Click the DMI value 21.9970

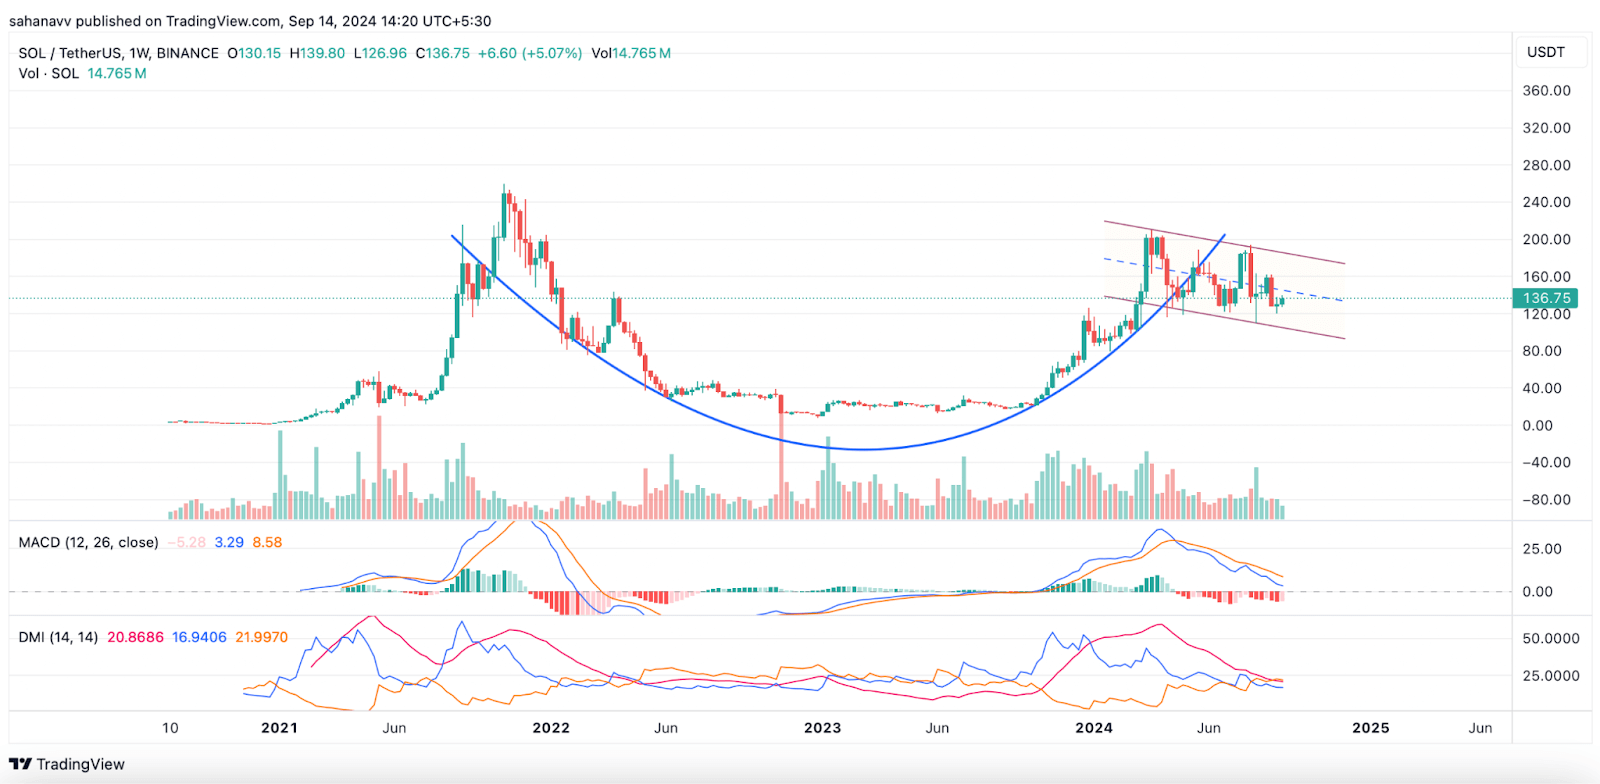(x=262, y=637)
